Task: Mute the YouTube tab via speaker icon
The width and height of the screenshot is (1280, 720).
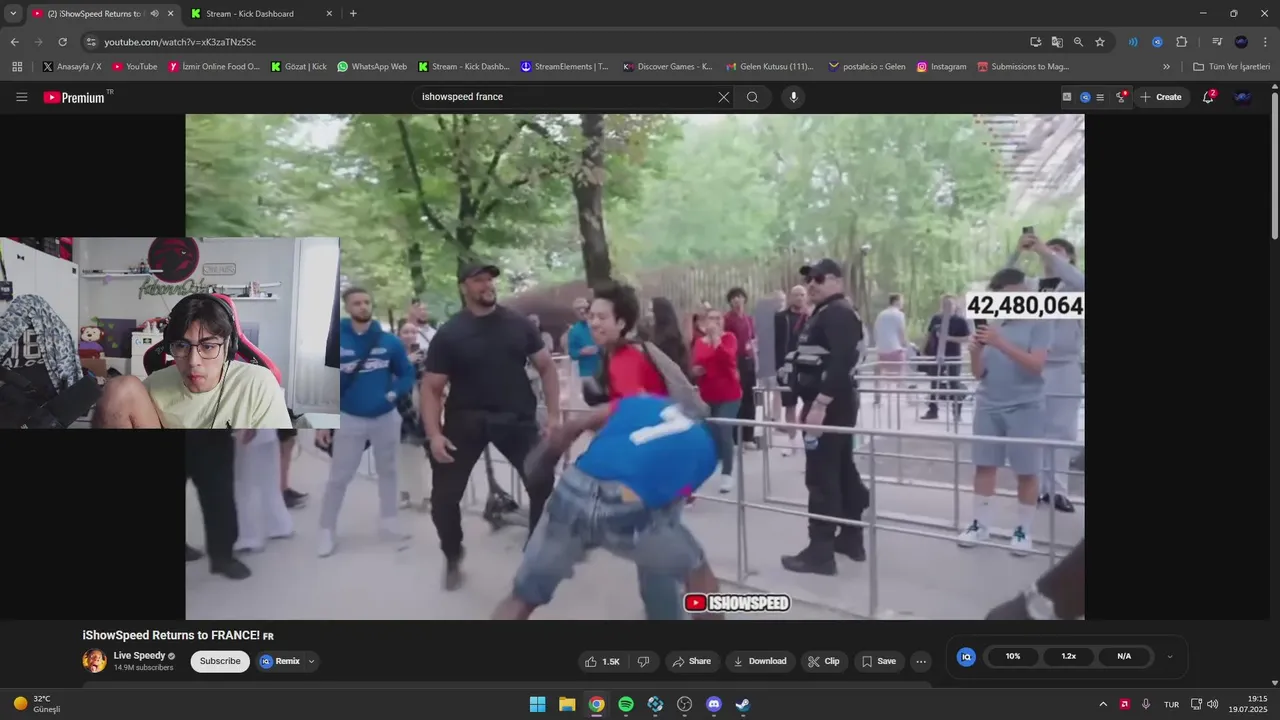Action: [154, 14]
